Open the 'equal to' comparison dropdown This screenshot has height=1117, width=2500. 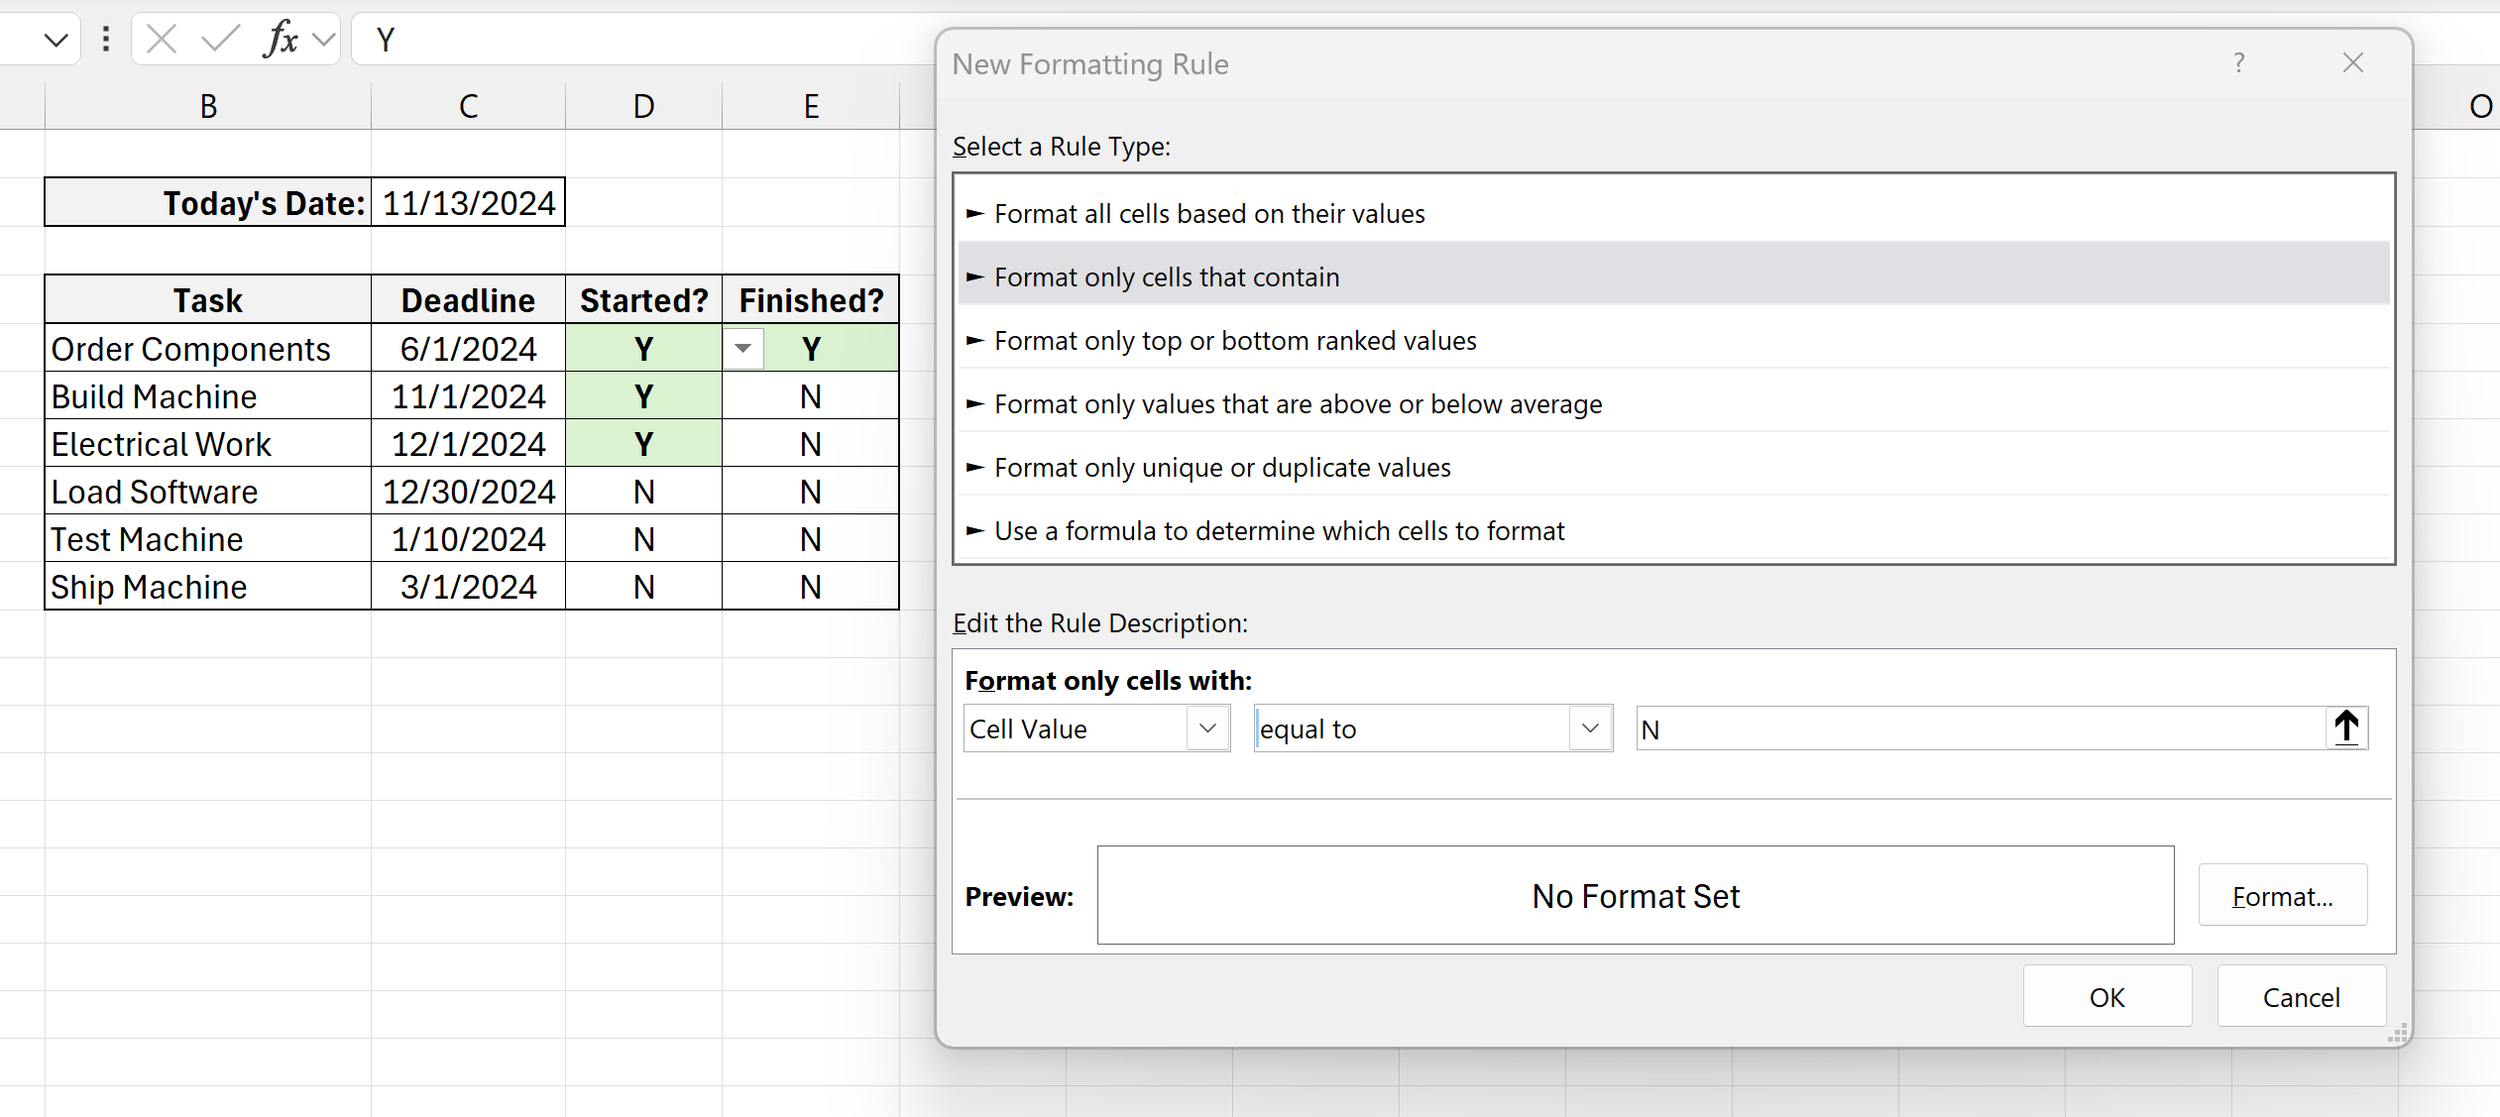(1590, 728)
